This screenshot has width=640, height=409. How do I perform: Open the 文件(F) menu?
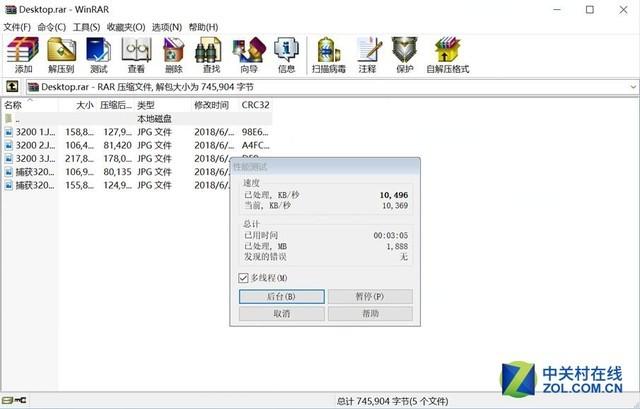coord(17,27)
